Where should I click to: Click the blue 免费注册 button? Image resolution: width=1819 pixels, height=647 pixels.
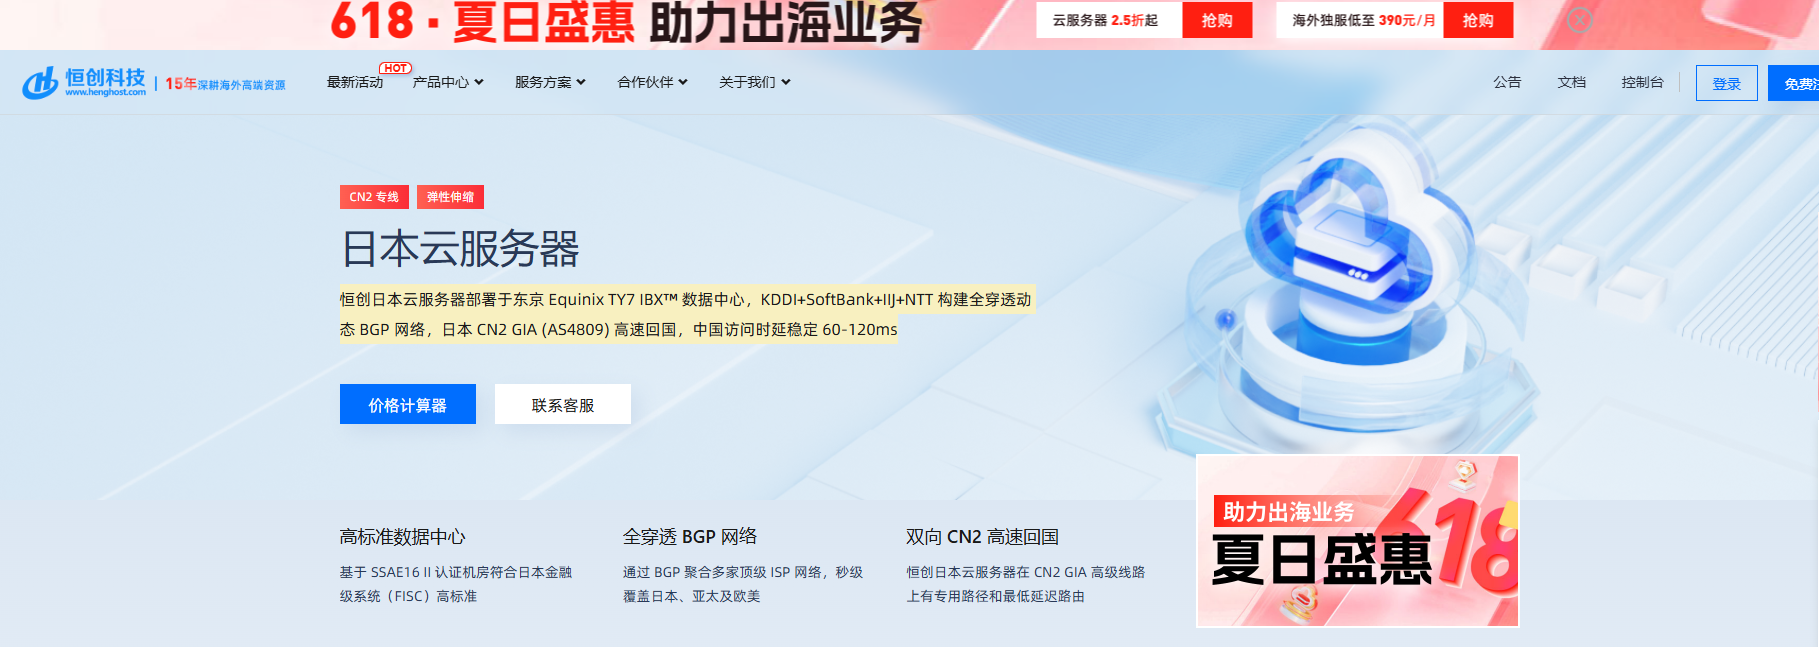[1794, 83]
